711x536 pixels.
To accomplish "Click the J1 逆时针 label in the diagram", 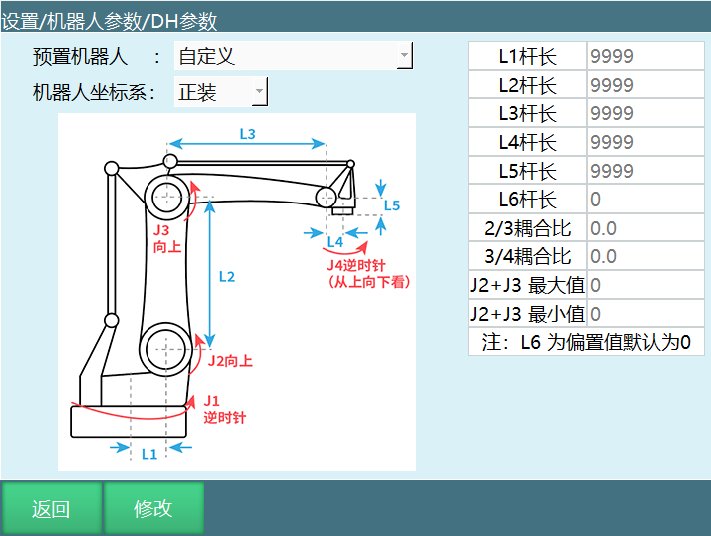I will coord(224,409).
